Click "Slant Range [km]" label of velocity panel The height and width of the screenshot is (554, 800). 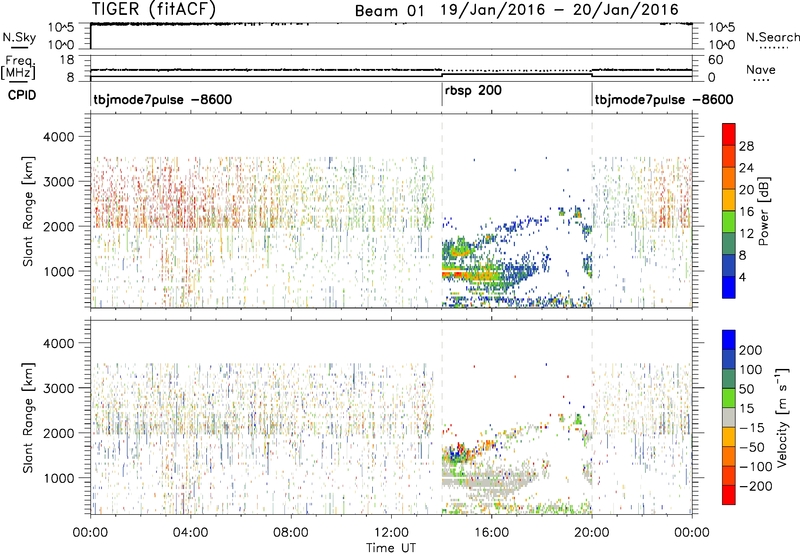coord(28,417)
